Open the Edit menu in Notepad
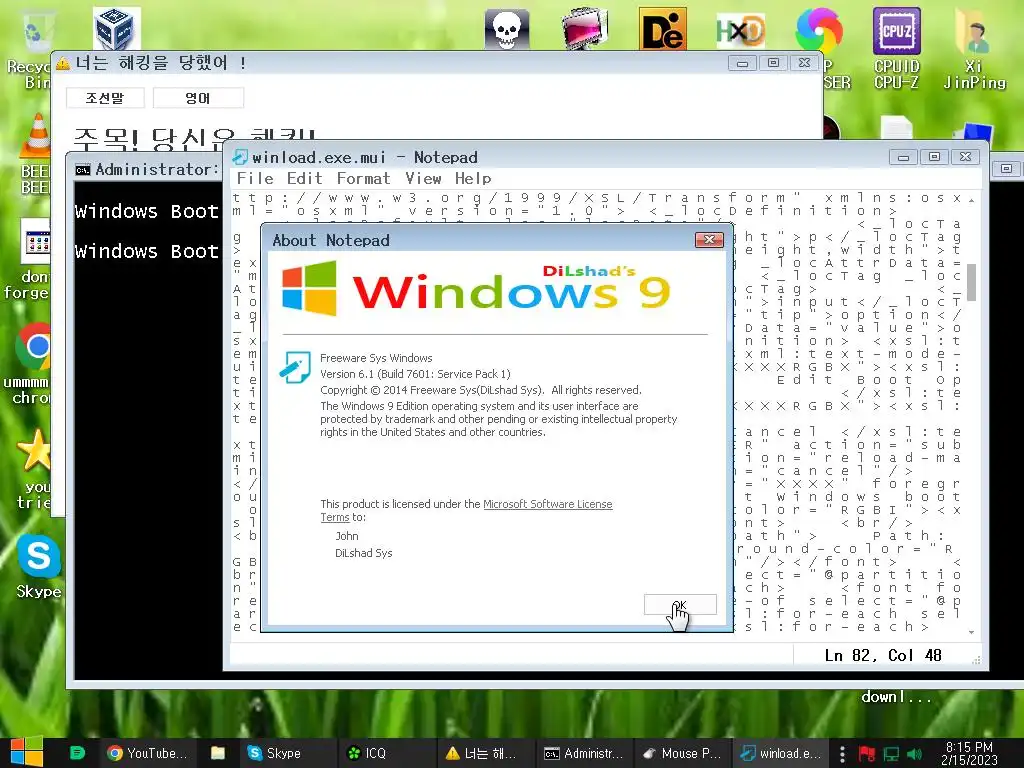The image size is (1024, 768). click(304, 178)
